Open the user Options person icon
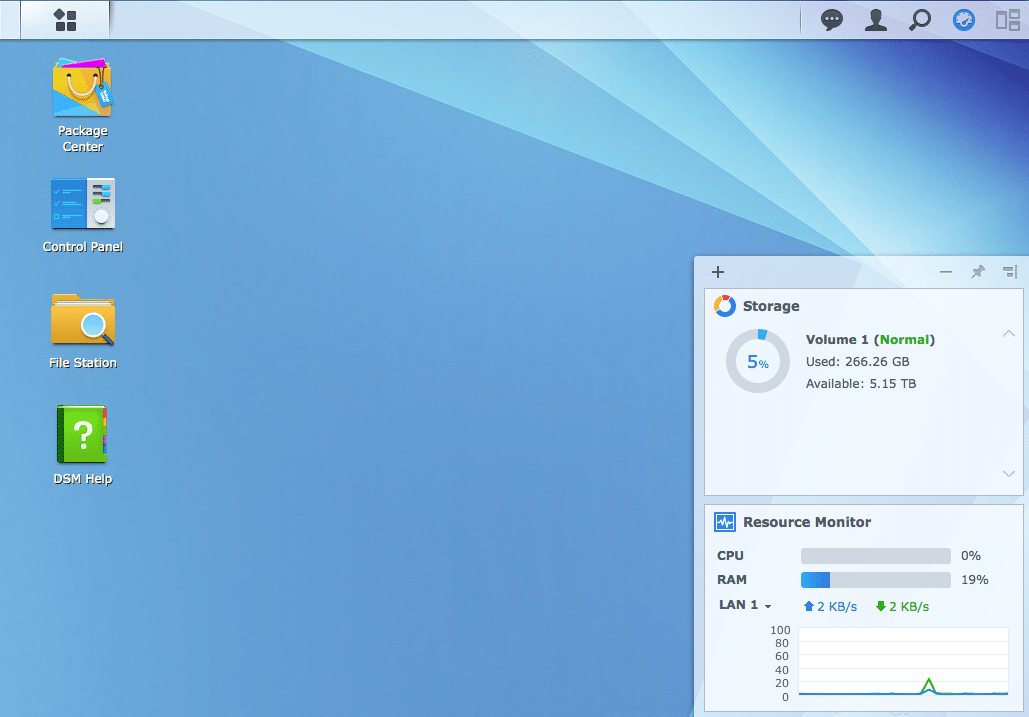 [875, 20]
